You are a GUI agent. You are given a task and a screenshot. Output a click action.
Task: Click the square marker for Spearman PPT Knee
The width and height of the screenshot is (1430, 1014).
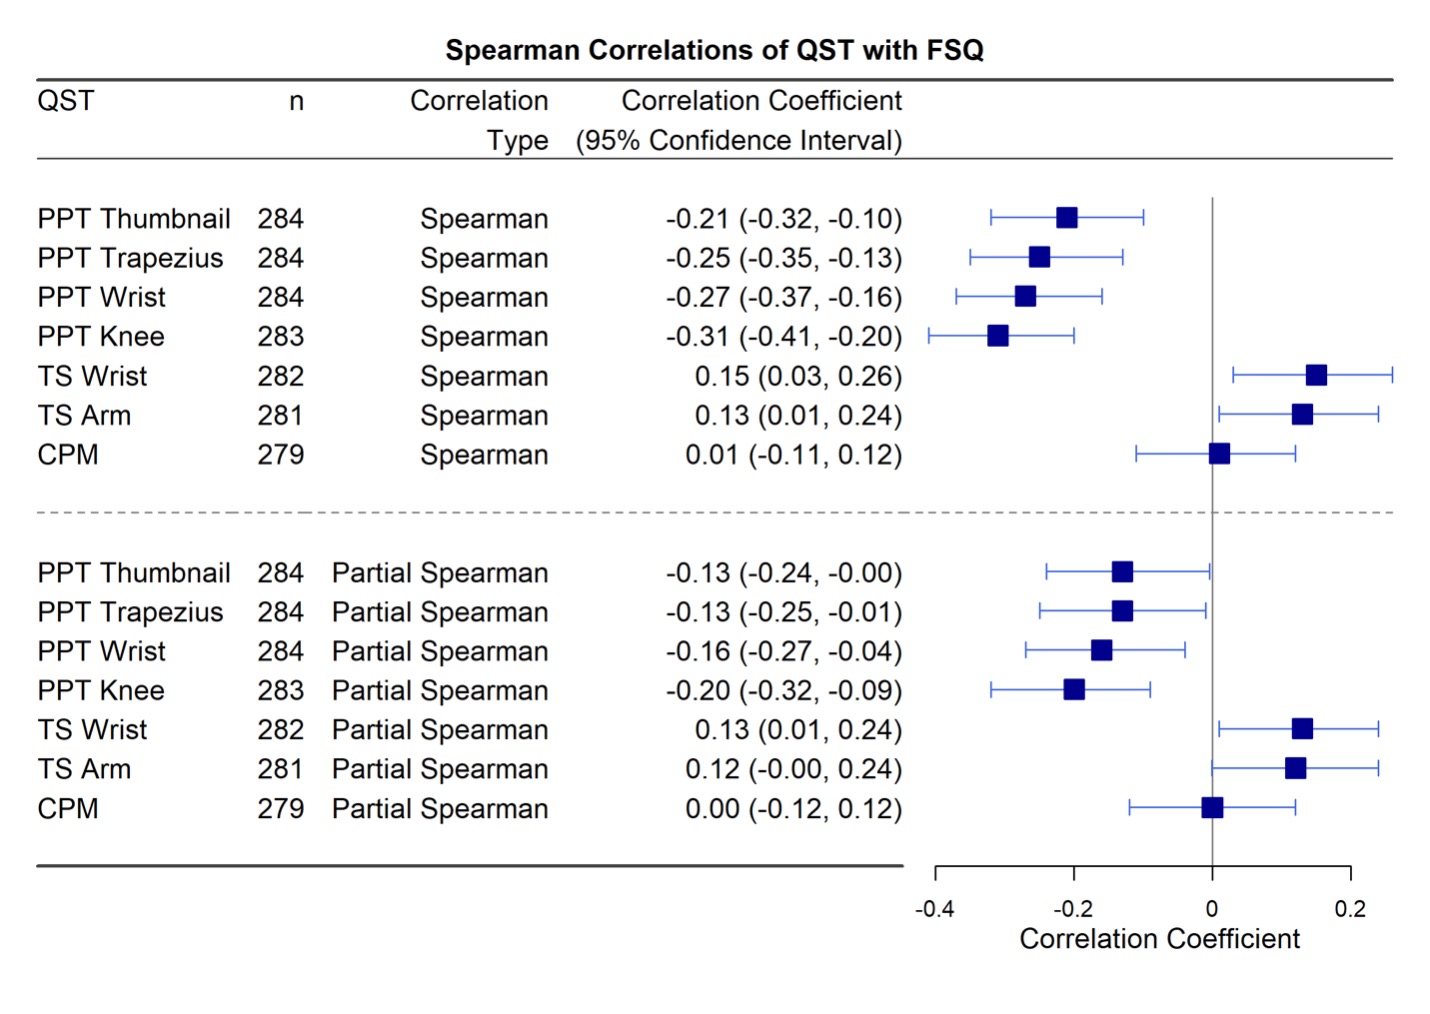click(x=997, y=336)
